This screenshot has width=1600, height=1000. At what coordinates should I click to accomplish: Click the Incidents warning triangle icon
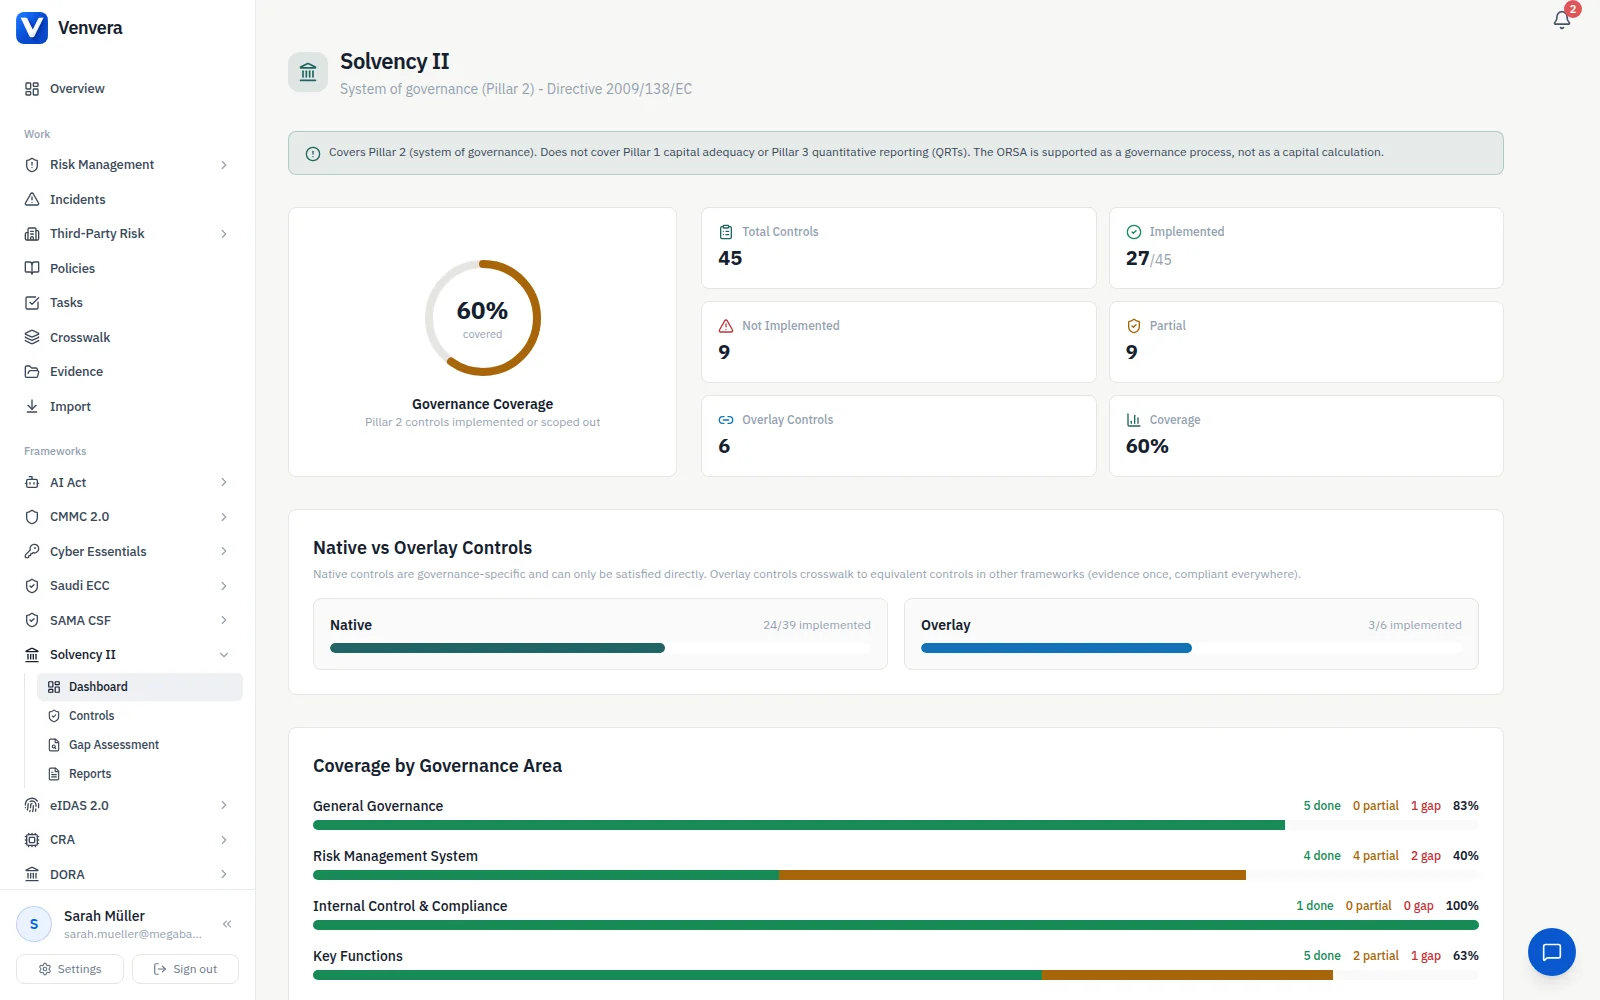pyautogui.click(x=32, y=199)
